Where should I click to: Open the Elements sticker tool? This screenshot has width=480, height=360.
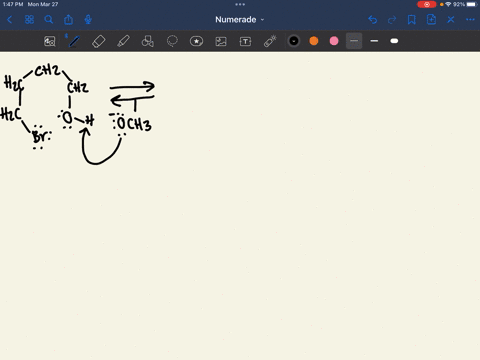pyautogui.click(x=196, y=41)
